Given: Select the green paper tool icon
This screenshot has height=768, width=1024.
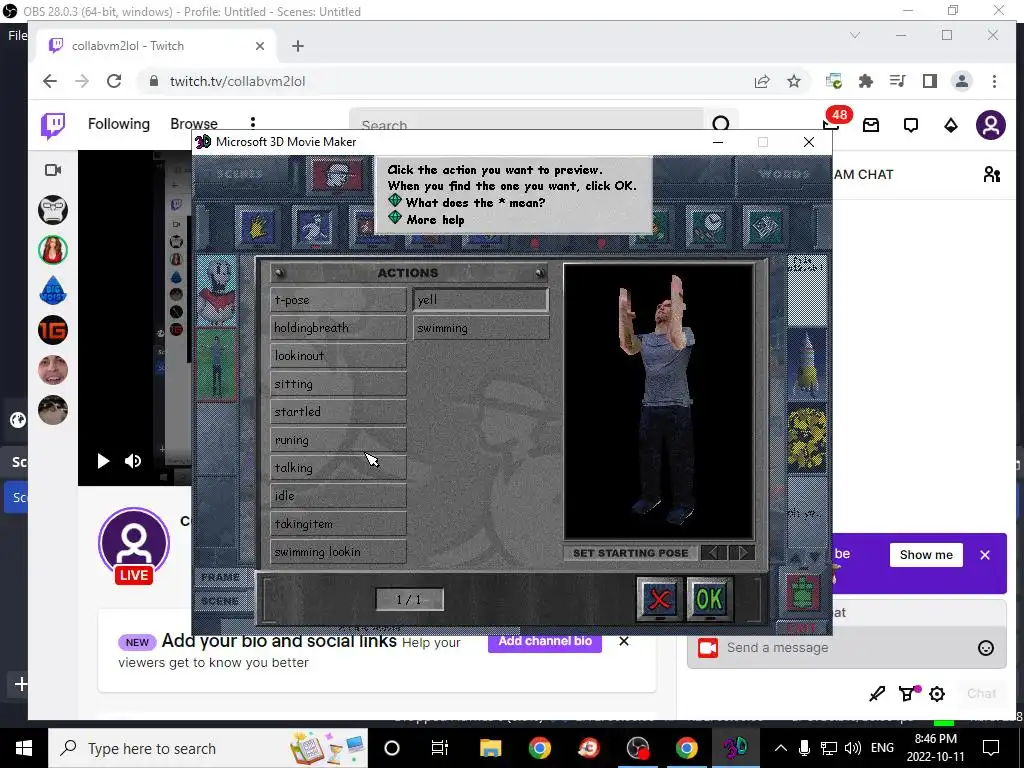Looking at the screenshot, I should click(765, 227).
